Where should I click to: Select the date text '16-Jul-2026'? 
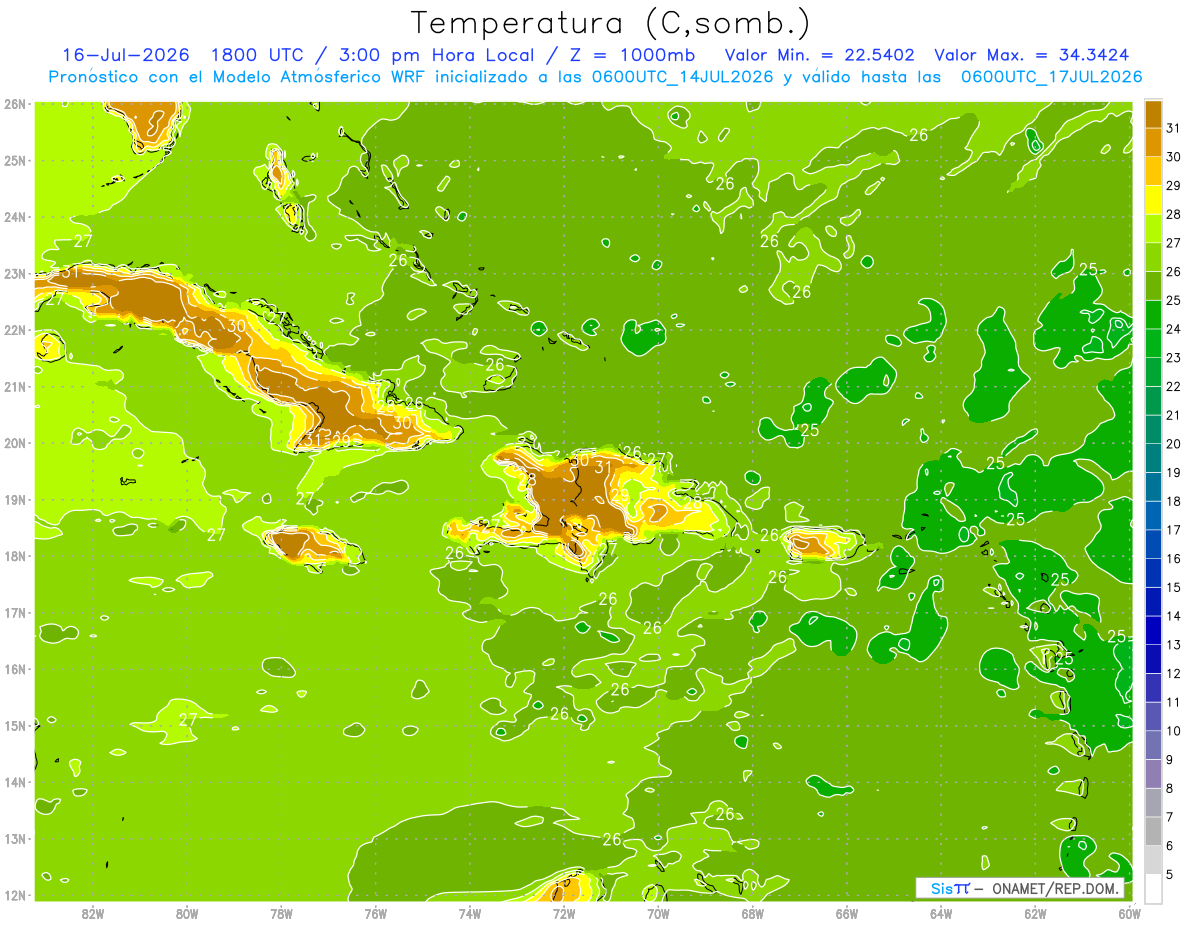coord(126,55)
